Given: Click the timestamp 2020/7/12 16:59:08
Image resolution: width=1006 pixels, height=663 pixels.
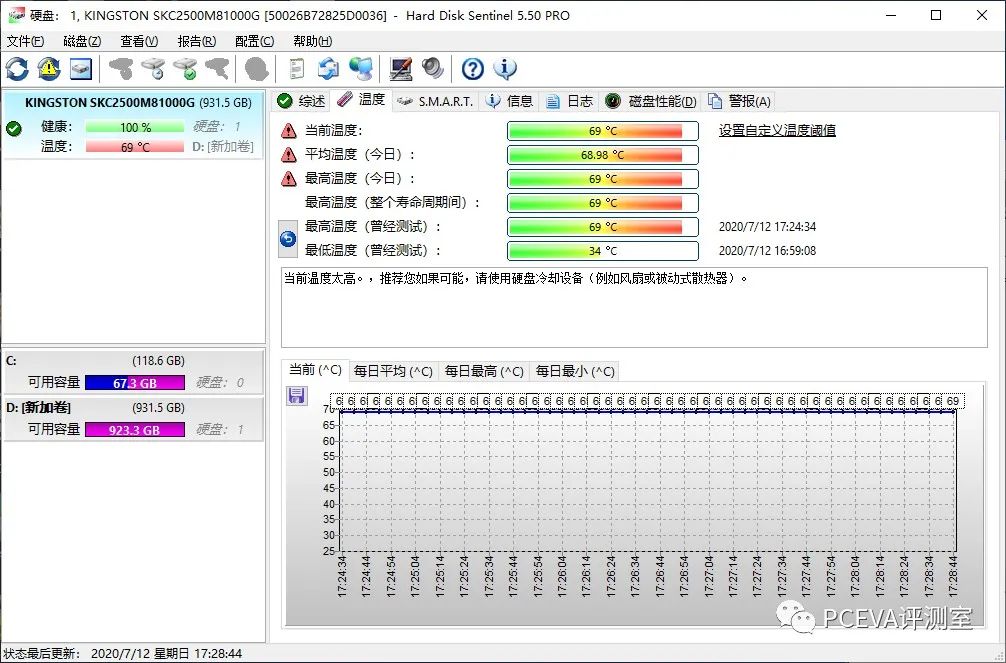Looking at the screenshot, I should tap(767, 250).
